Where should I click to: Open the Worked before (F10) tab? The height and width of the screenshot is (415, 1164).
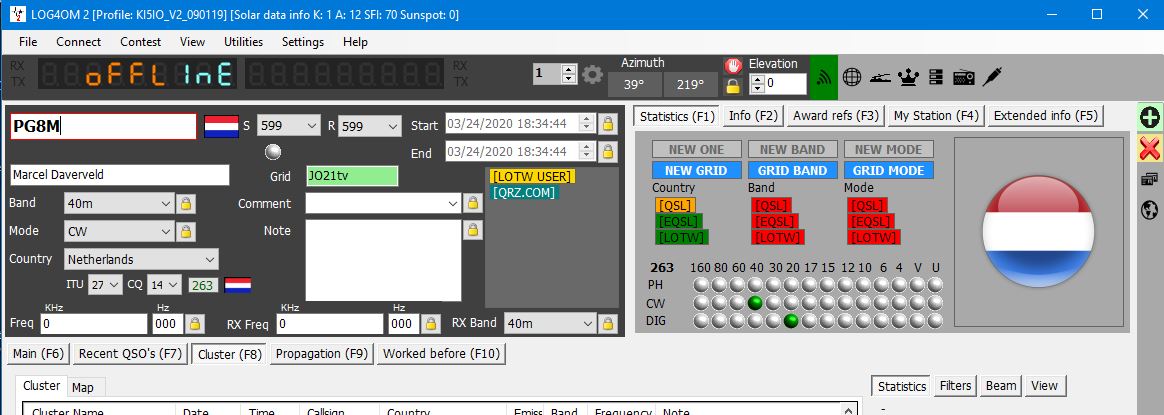pyautogui.click(x=442, y=354)
